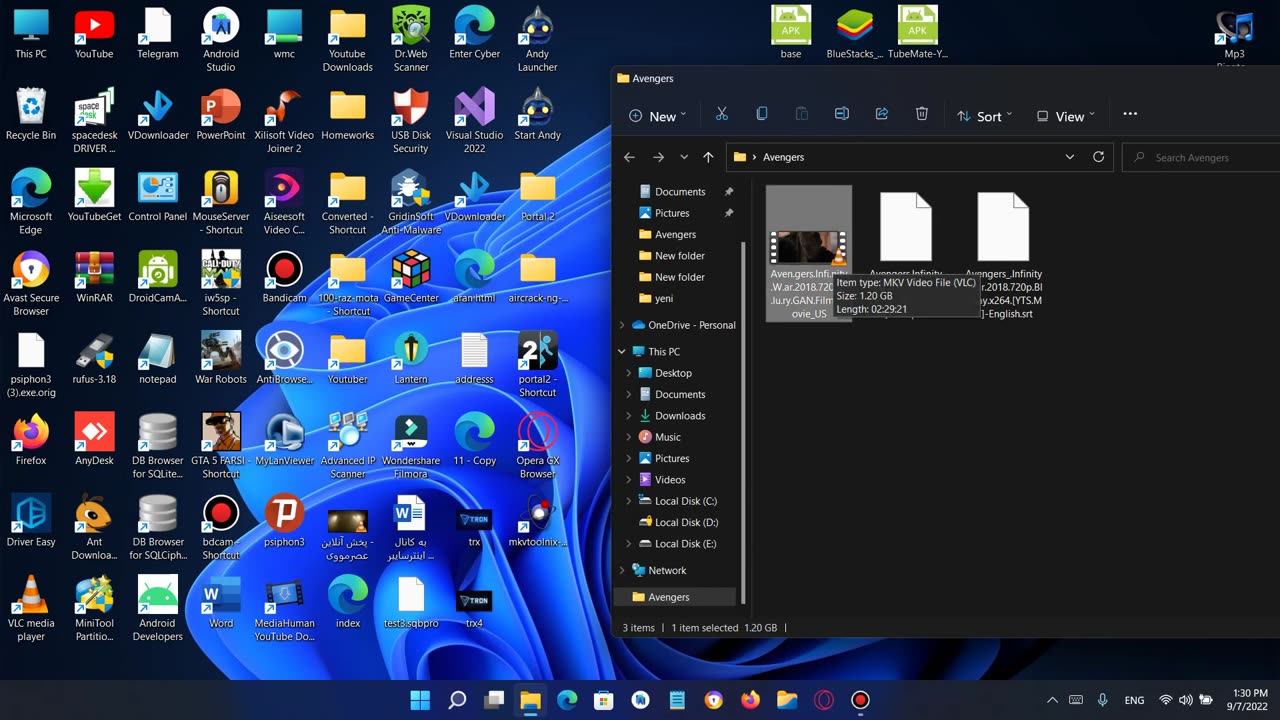
Task: Select the VDownloader icon beside spacedesk
Action: [158, 114]
